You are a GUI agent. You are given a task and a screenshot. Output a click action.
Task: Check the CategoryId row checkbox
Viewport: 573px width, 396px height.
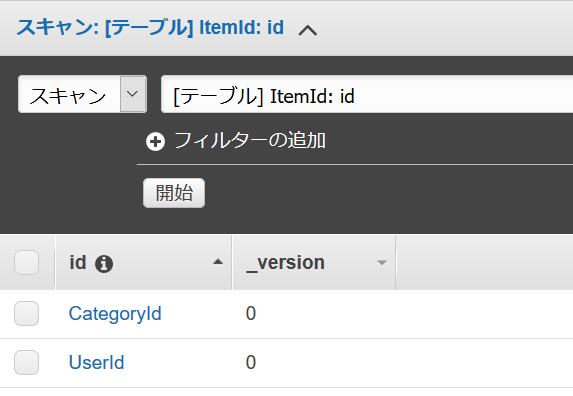tap(26, 313)
